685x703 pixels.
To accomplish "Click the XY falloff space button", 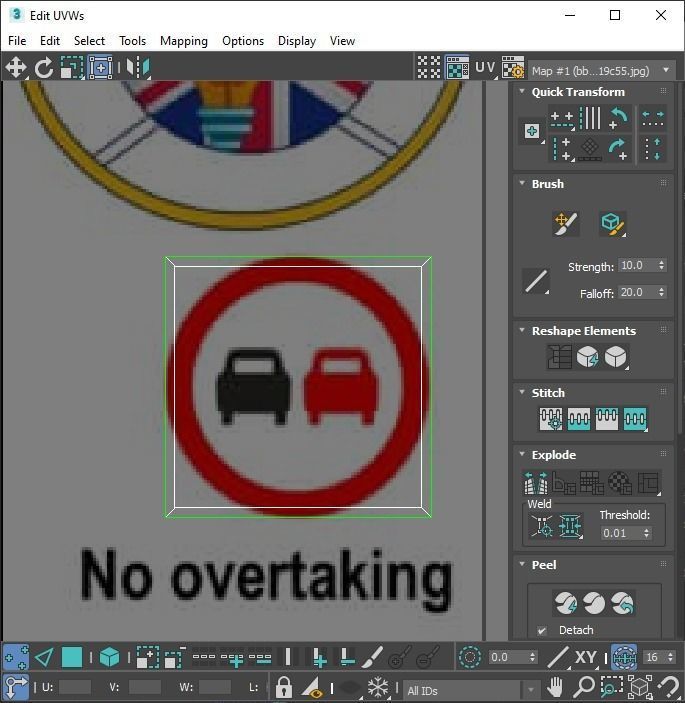I will point(585,658).
